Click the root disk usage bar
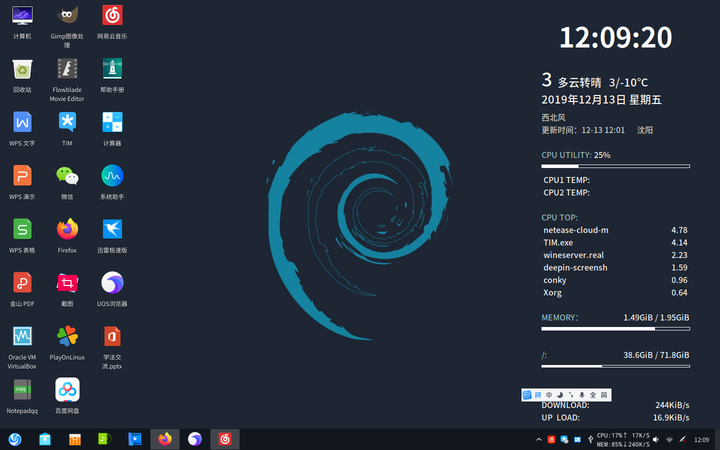 click(615, 366)
